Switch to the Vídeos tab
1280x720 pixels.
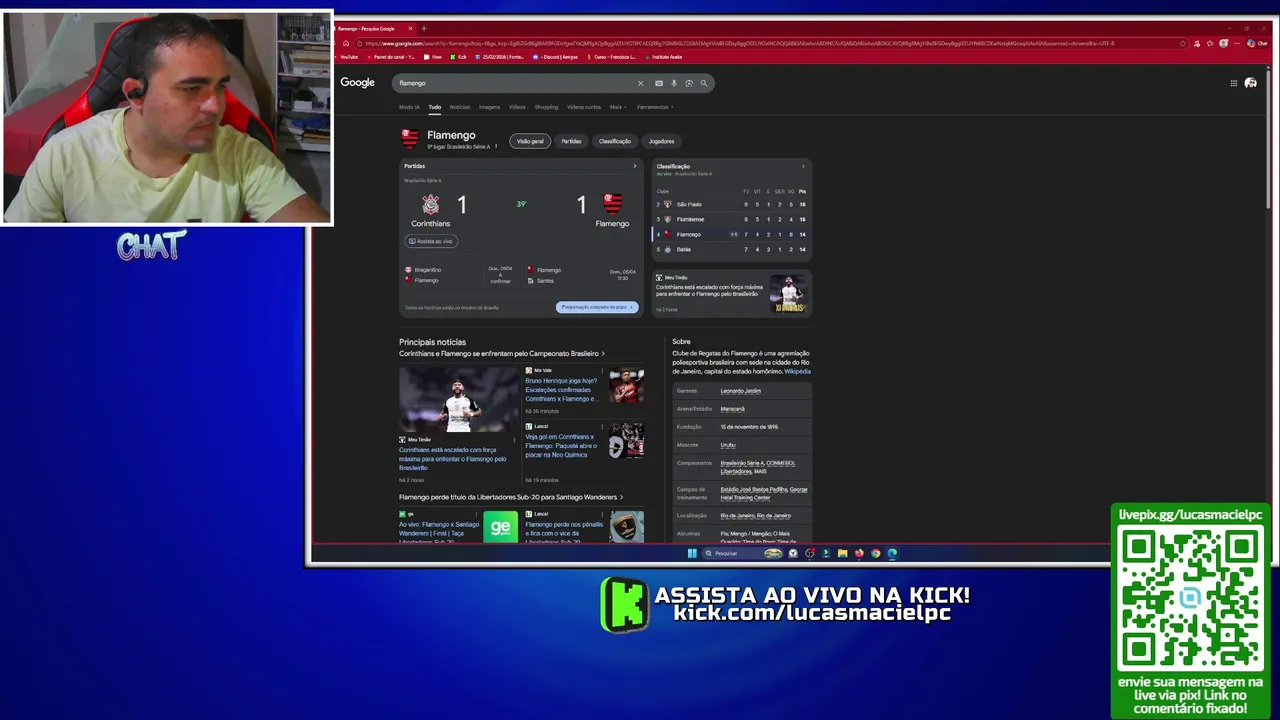(517, 107)
